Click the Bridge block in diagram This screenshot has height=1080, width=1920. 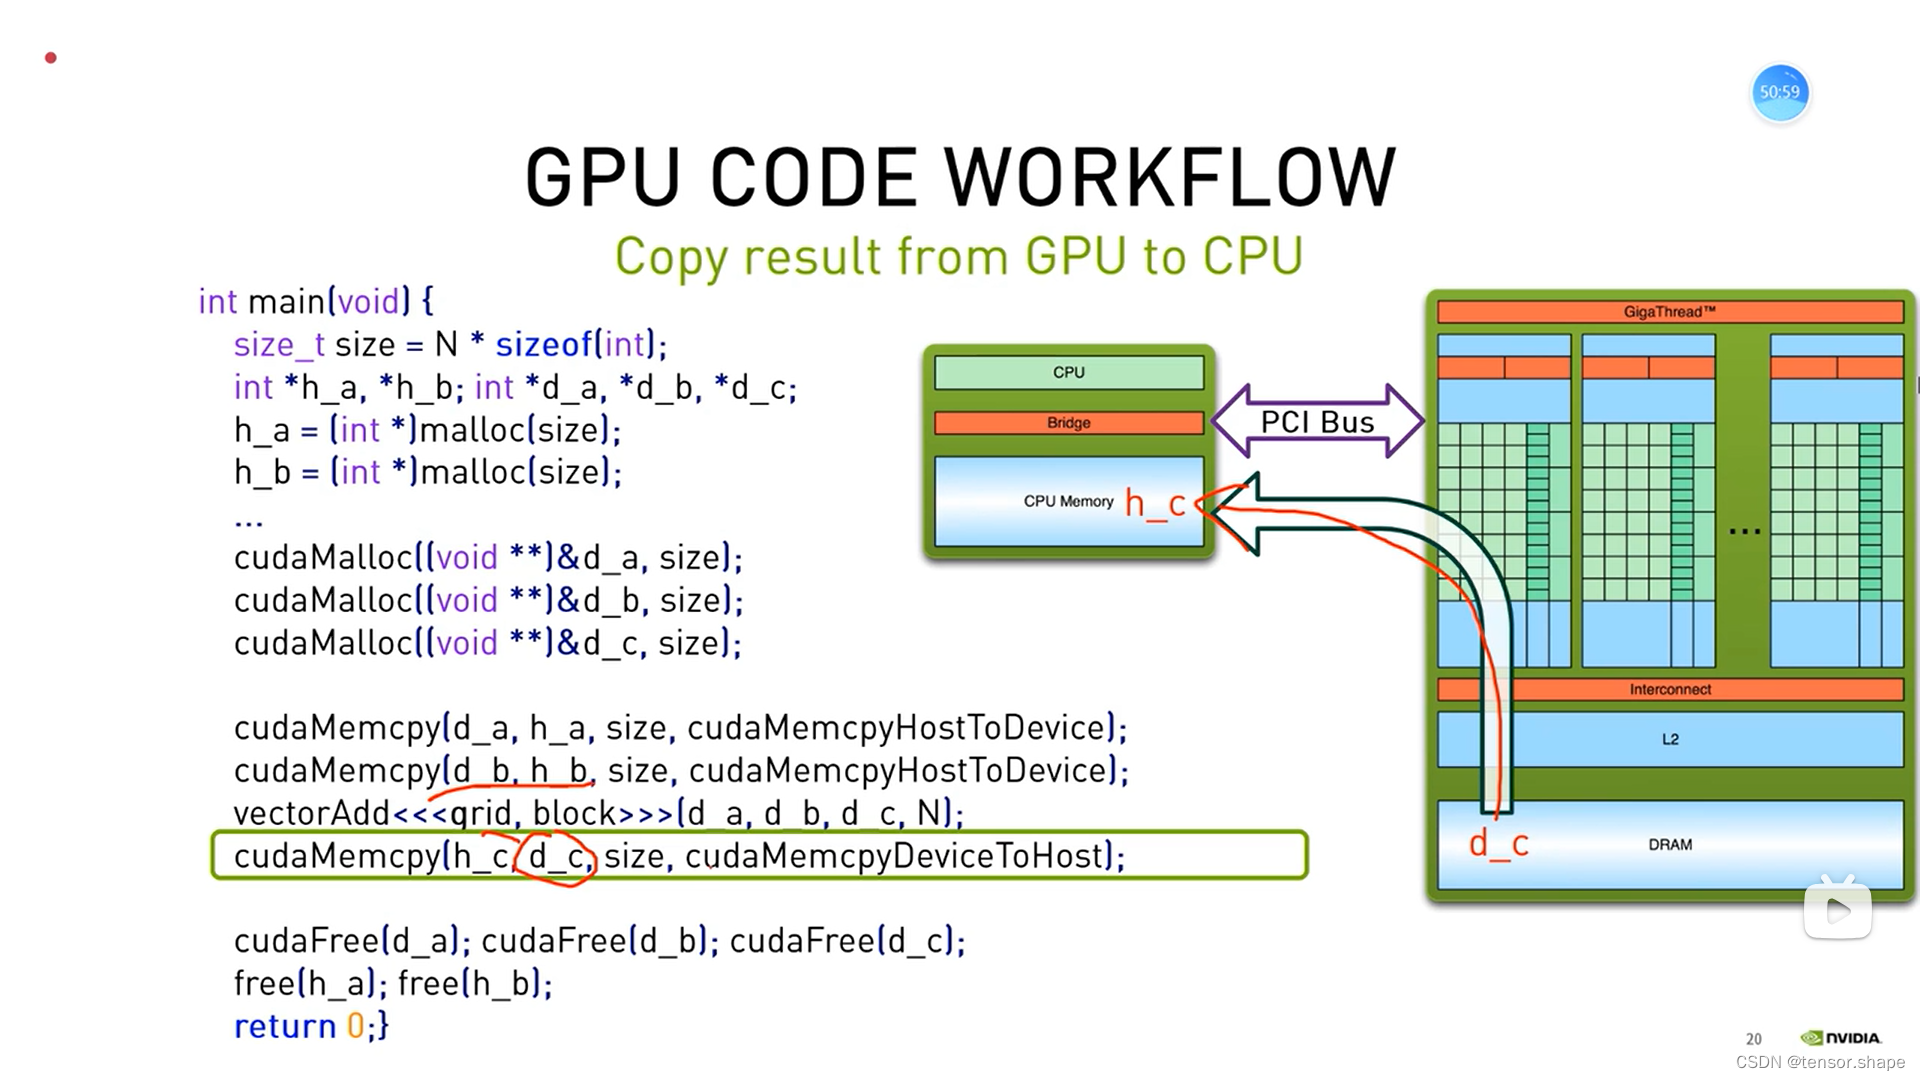1069,423
